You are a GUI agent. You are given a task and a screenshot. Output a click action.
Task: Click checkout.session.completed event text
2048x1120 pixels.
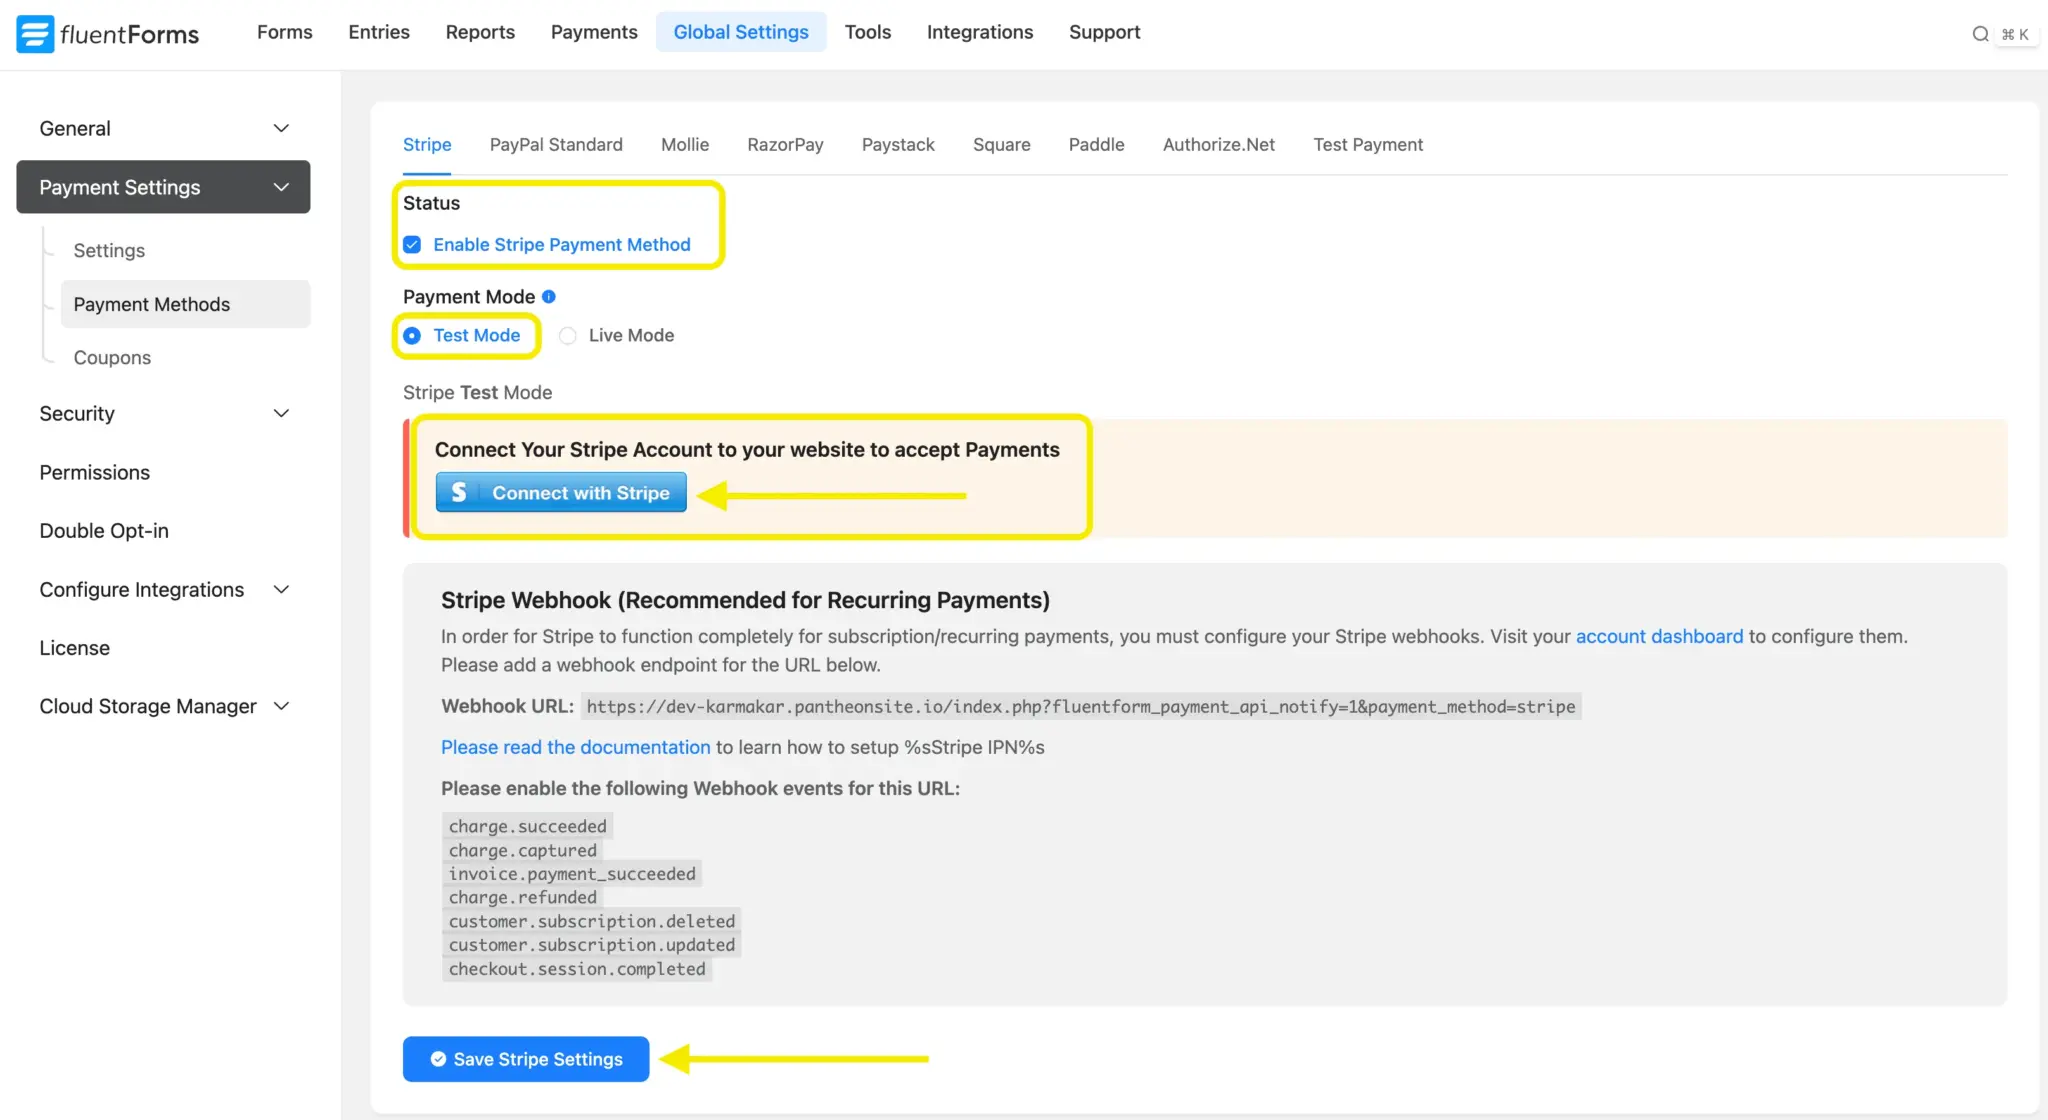(x=577, y=969)
